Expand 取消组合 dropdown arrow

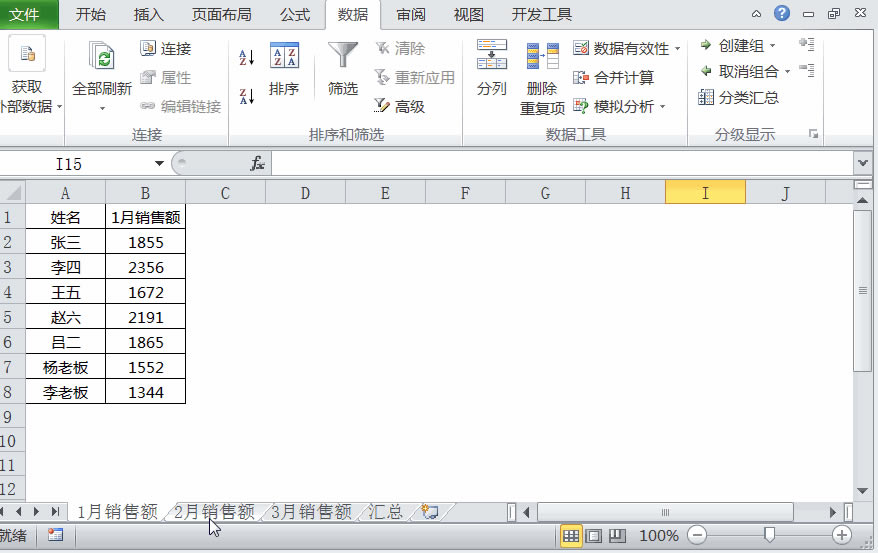tap(787, 72)
